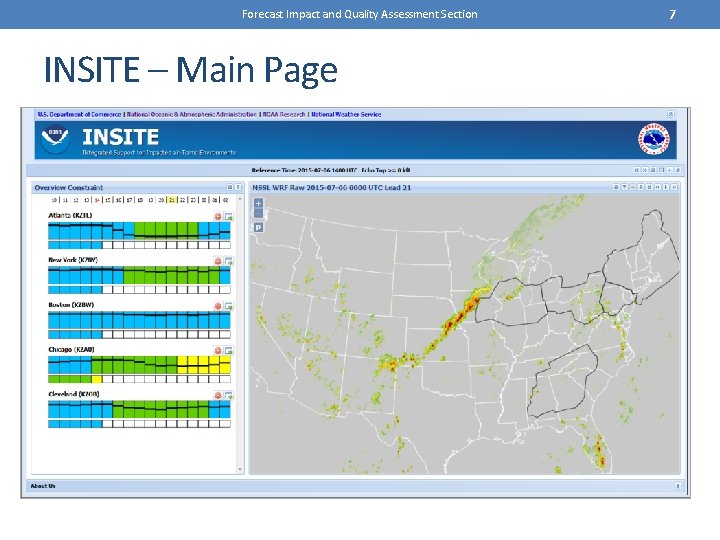Click the Chicago (KZAU) label
This screenshot has height=540, width=720.
[71, 349]
